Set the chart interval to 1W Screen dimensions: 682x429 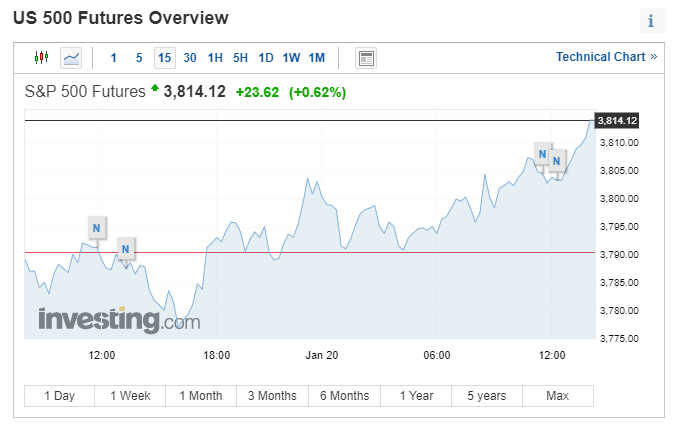[x=291, y=58]
